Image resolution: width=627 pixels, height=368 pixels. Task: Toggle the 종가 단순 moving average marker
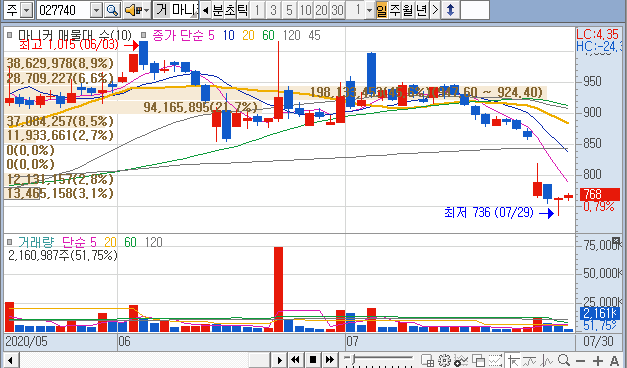[x=144, y=35]
